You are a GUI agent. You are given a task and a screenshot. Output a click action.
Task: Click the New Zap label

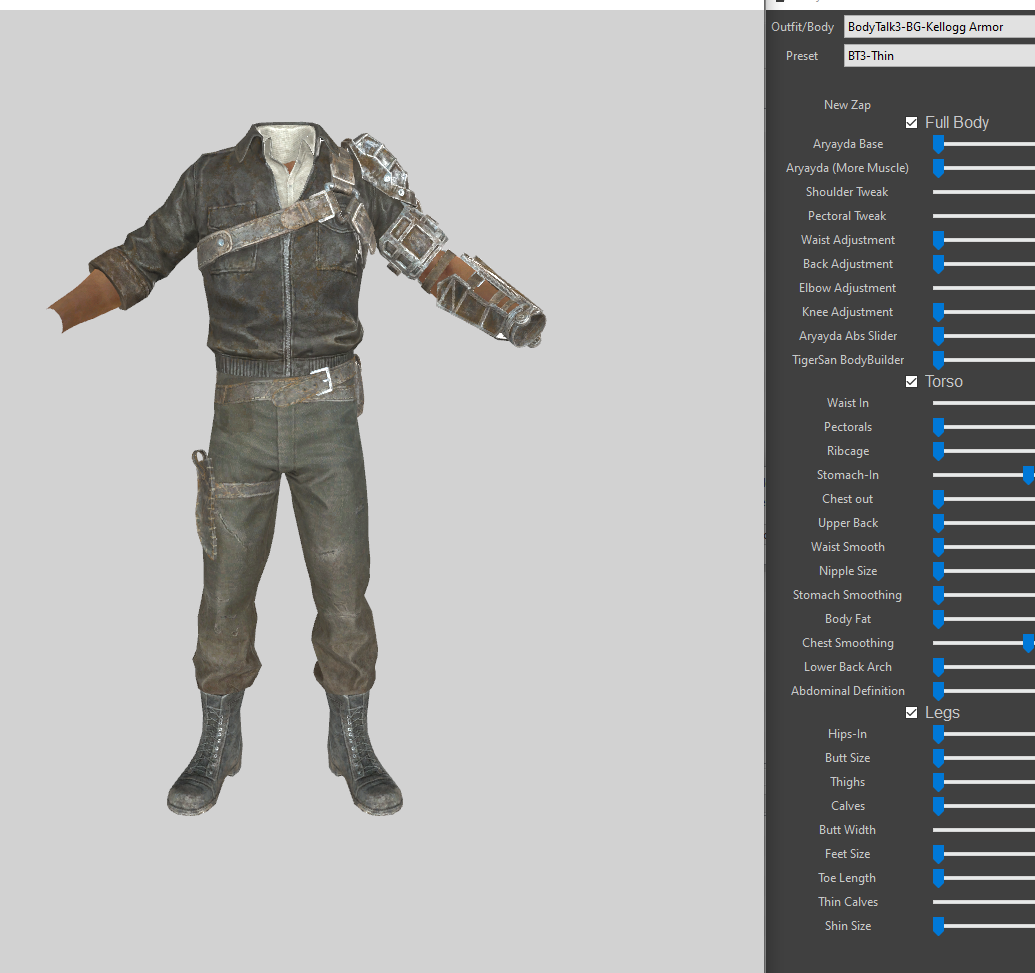point(847,105)
